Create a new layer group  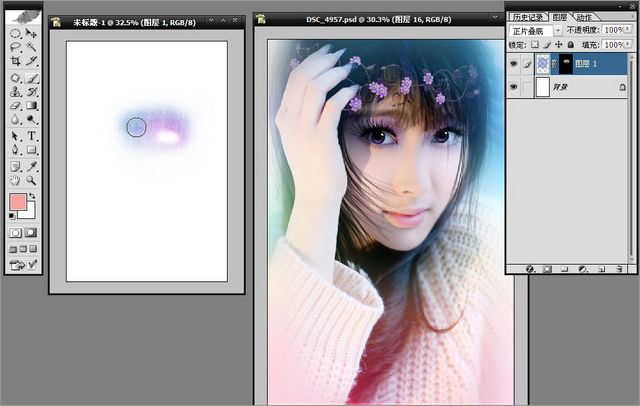(x=564, y=269)
